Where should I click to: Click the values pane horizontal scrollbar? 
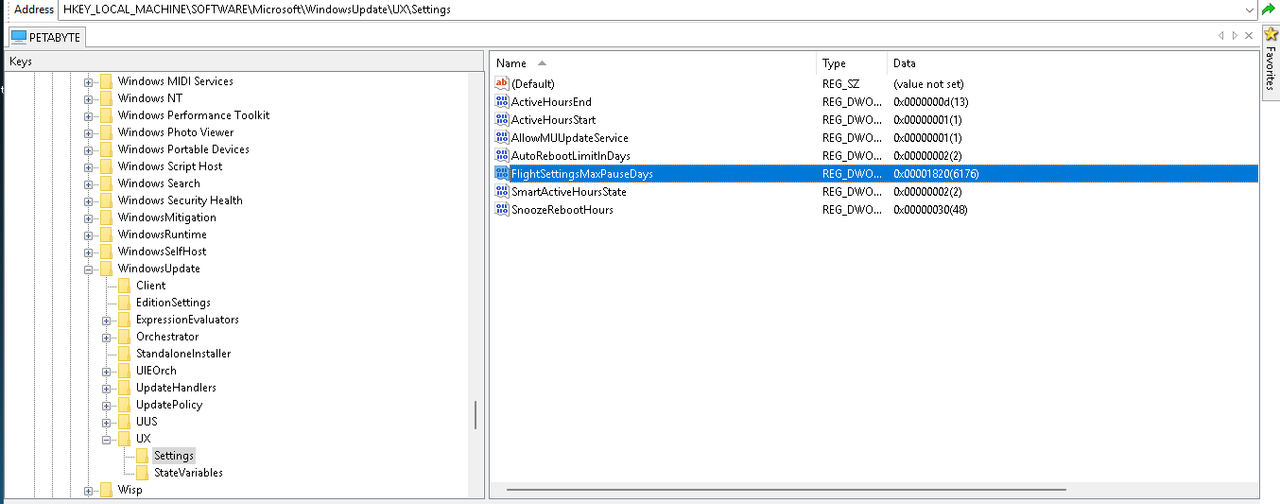(786, 490)
